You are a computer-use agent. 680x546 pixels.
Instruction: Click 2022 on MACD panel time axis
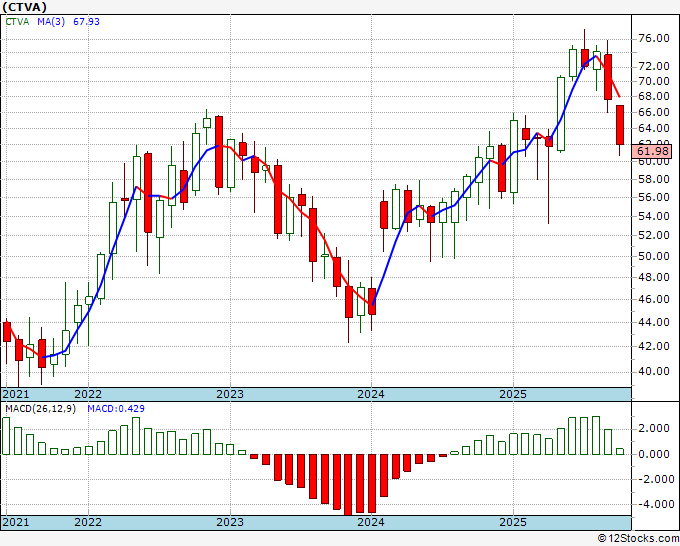88,522
